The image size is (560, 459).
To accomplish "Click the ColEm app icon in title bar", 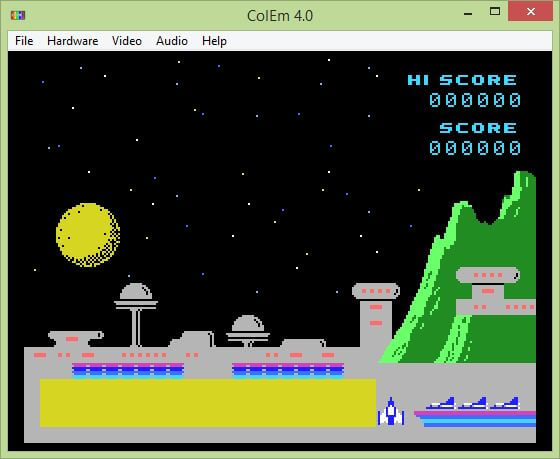I will pyautogui.click(x=18, y=15).
